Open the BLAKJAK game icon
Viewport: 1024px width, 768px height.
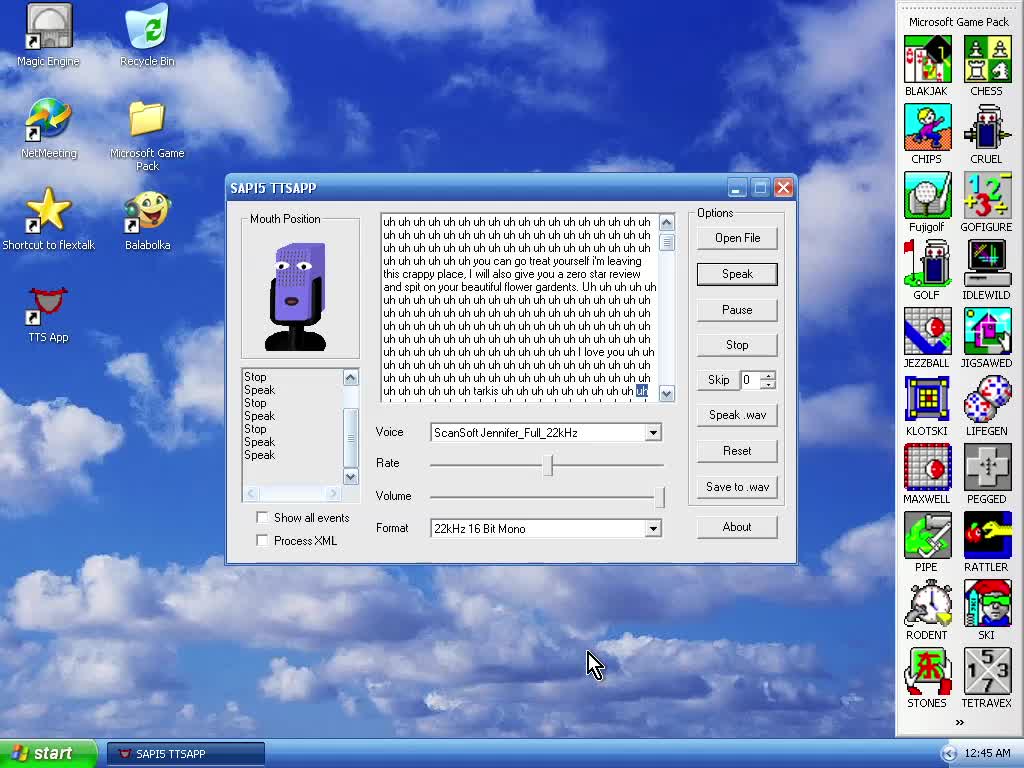click(x=927, y=67)
